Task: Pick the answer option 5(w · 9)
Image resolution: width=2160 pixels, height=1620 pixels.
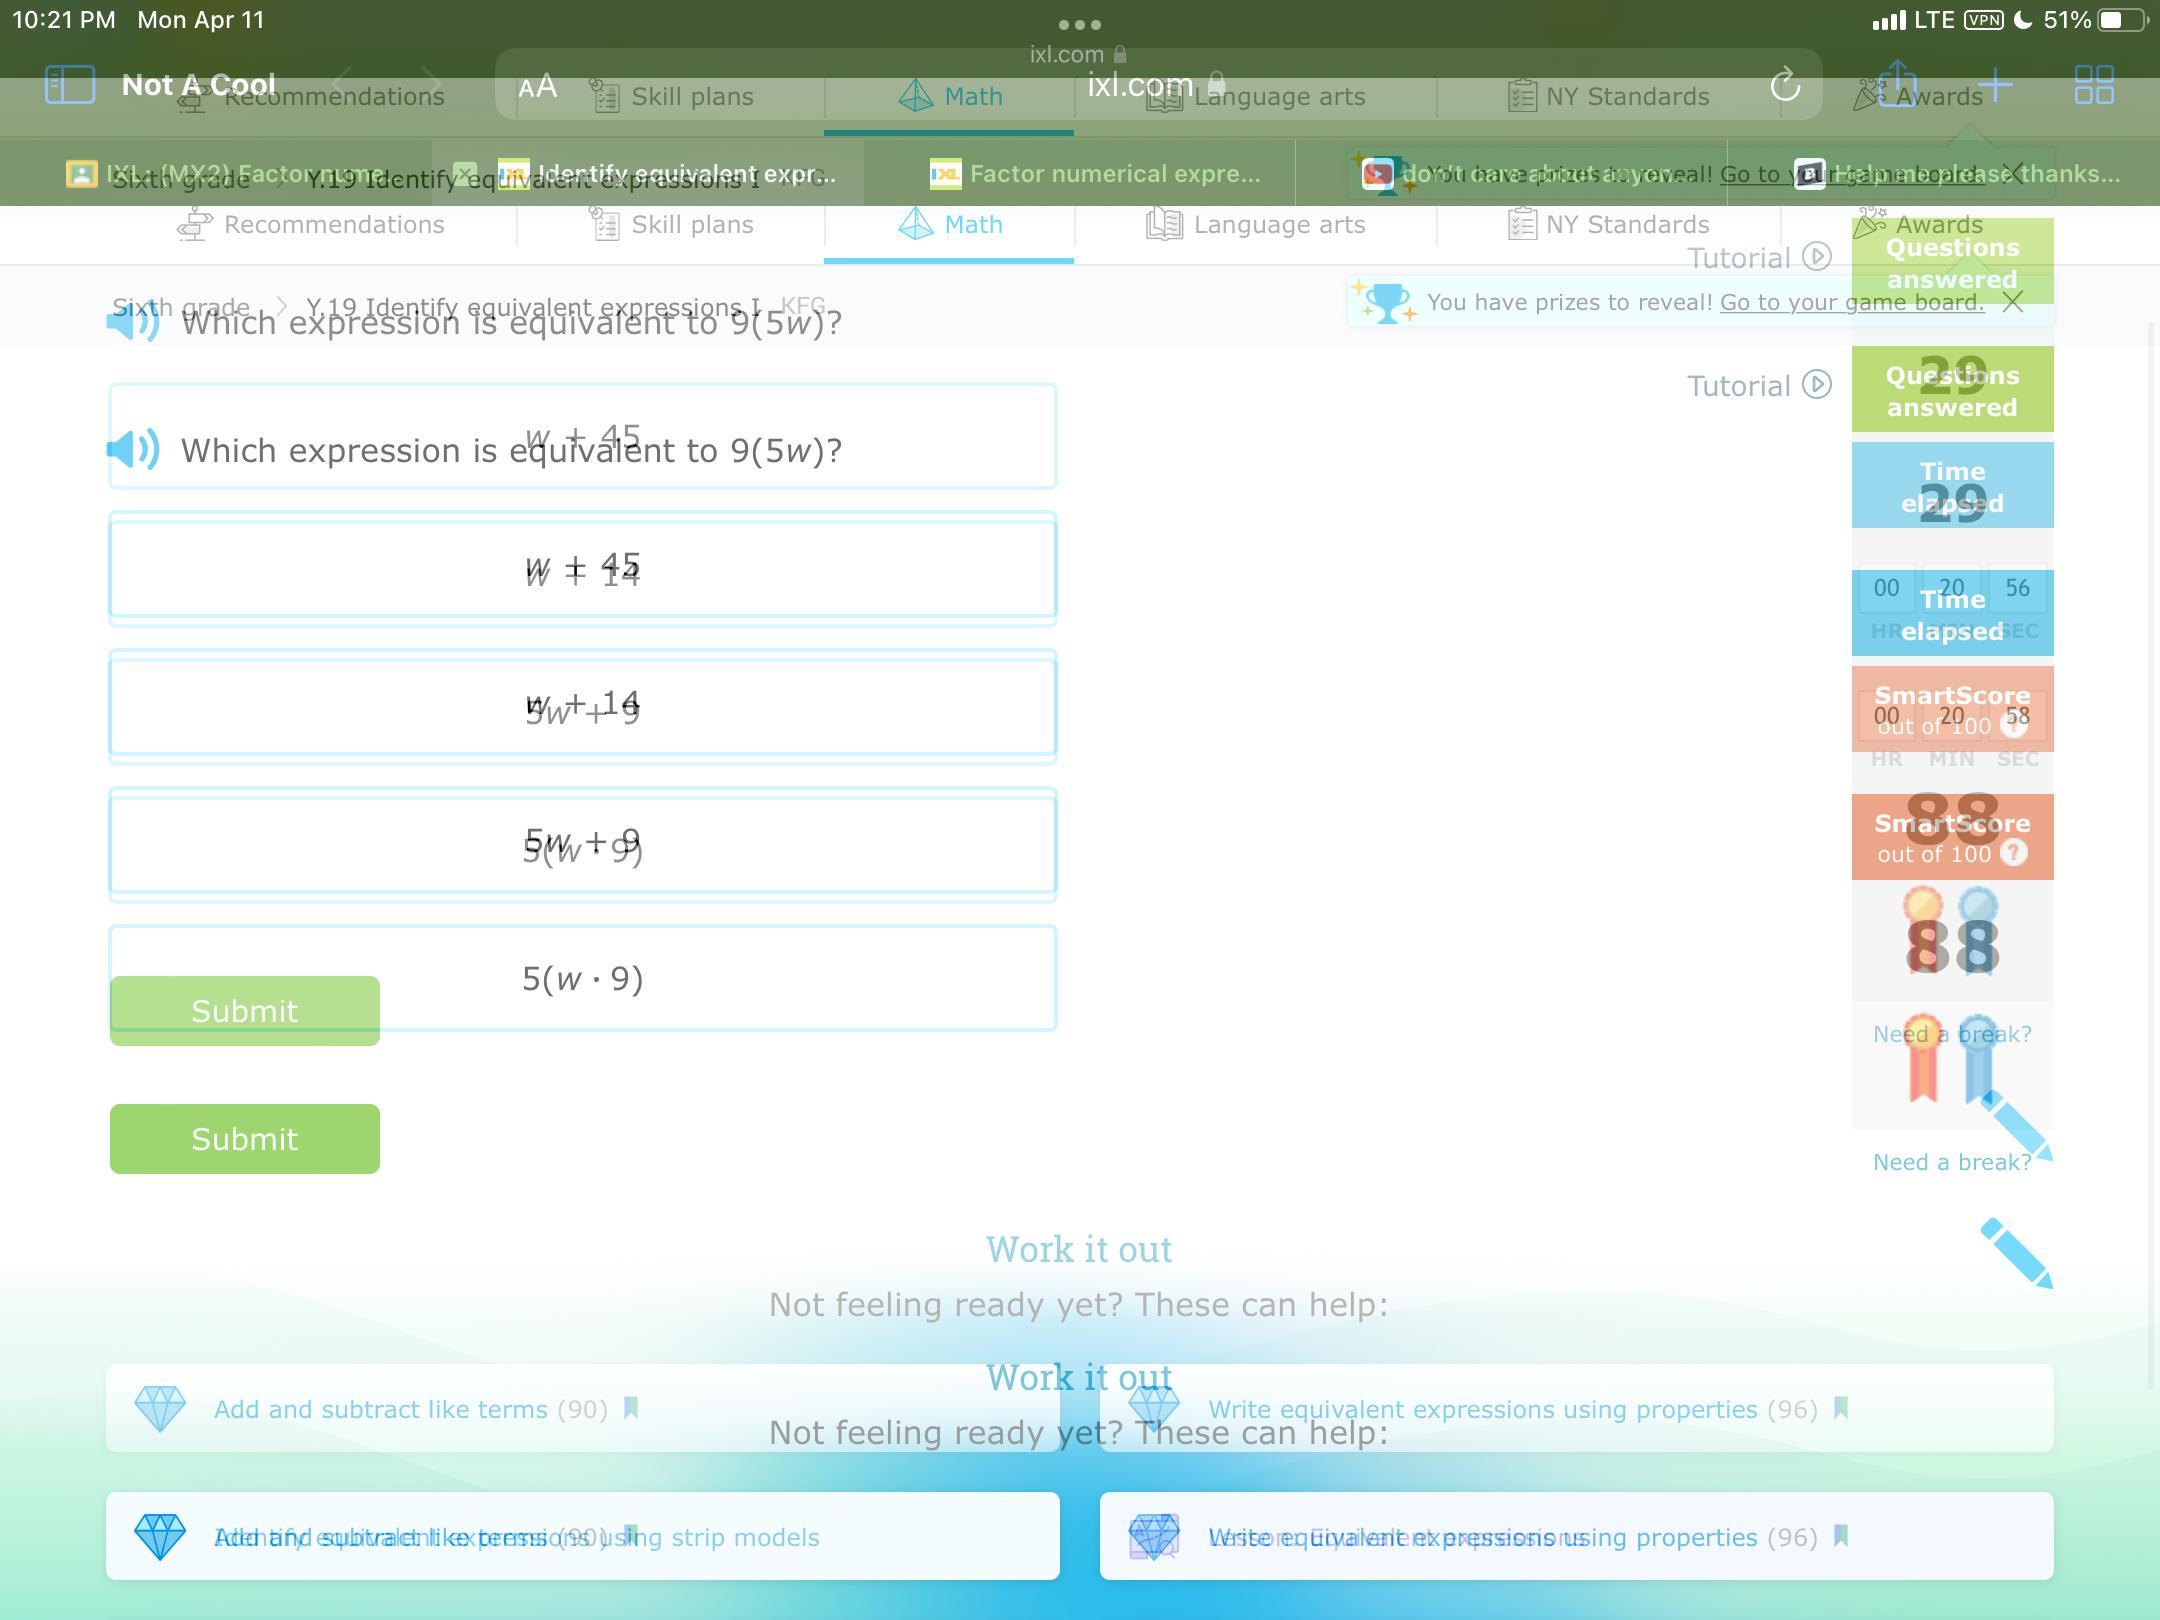Action: pos(582,979)
